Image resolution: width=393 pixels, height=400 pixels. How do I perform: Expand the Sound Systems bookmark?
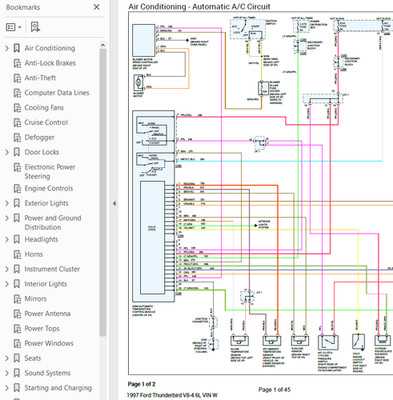(x=7, y=373)
